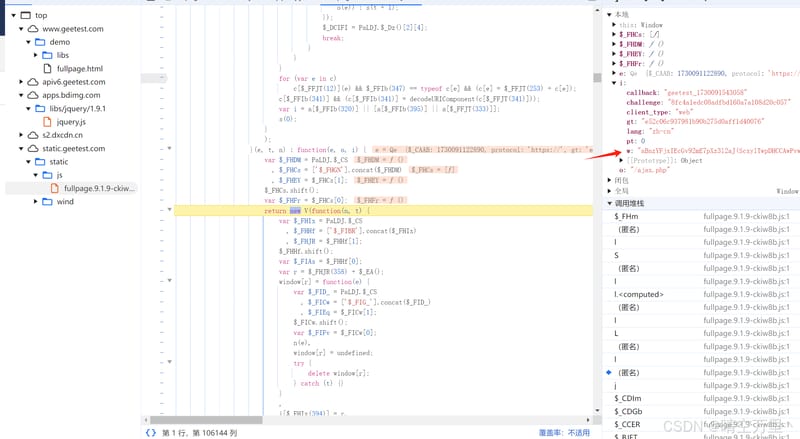Viewport: 800px width, 439px height.
Task: Open file link in the L stack row
Action: tap(746, 333)
